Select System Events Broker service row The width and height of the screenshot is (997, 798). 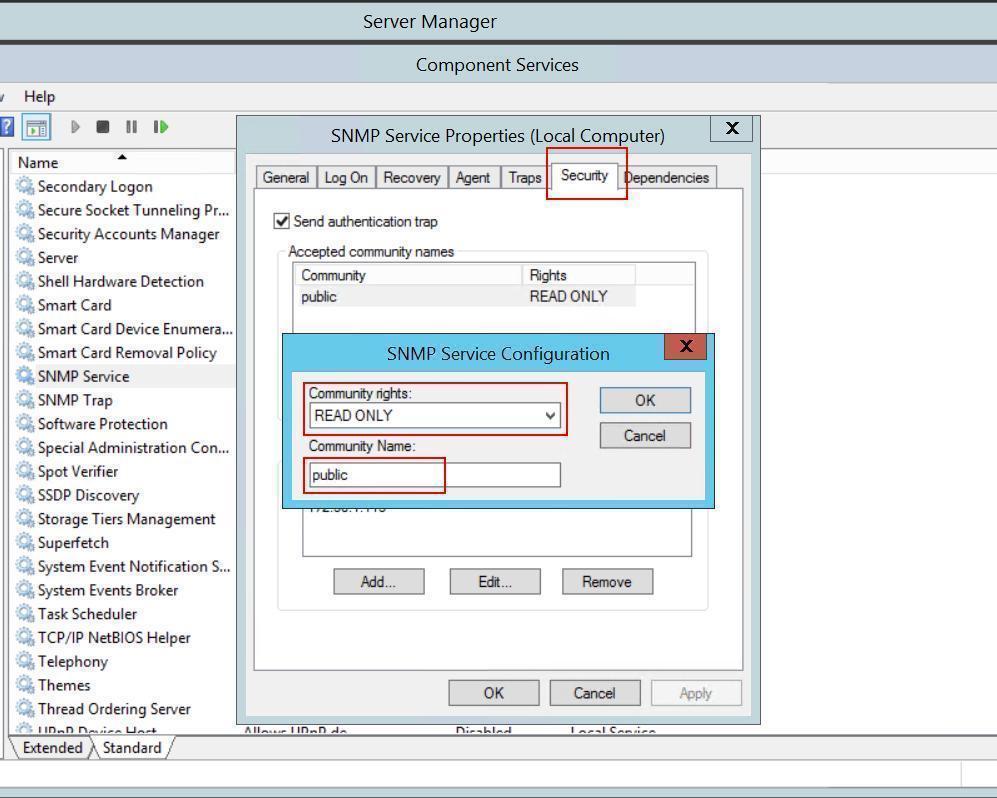coord(124,590)
